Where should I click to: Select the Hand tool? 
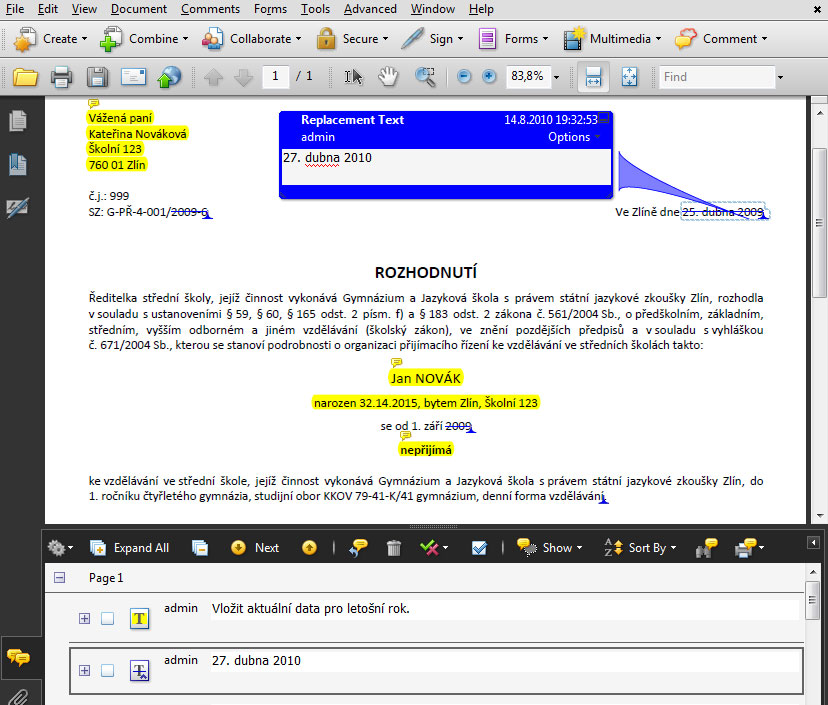(x=389, y=77)
